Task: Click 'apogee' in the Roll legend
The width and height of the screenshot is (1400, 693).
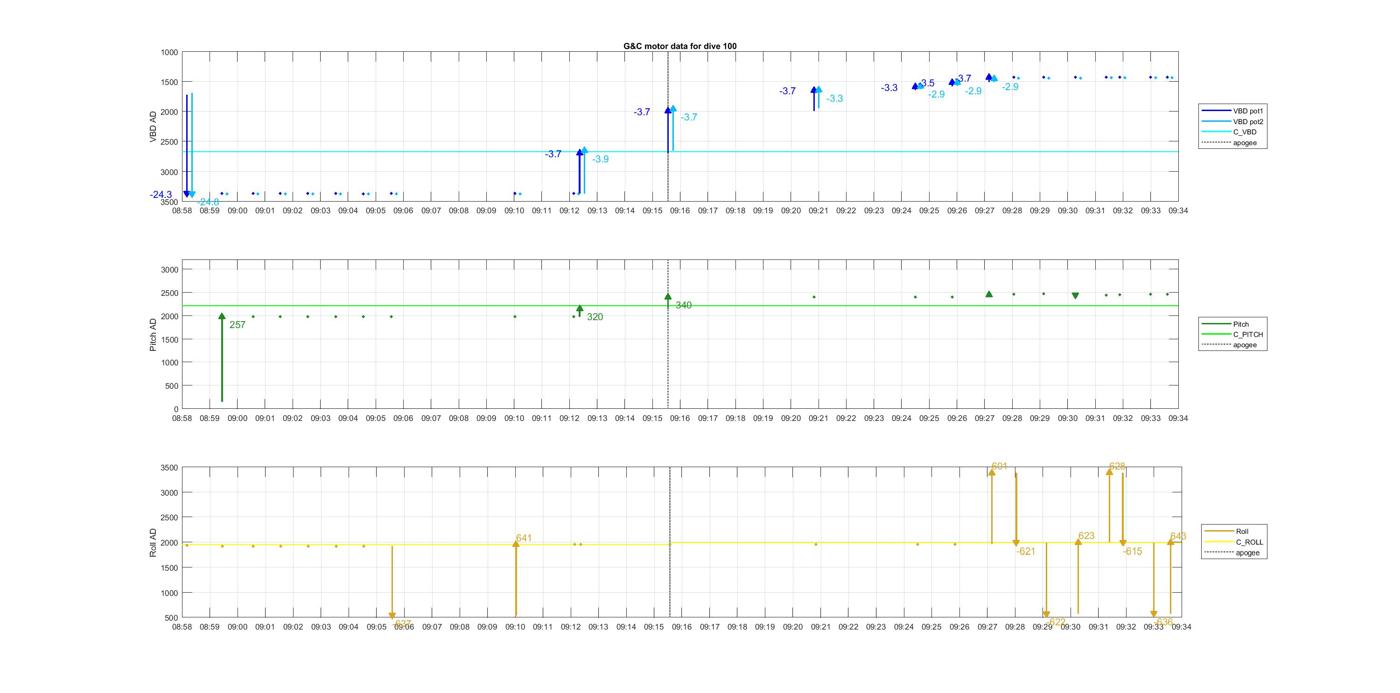Action: tap(1231, 552)
